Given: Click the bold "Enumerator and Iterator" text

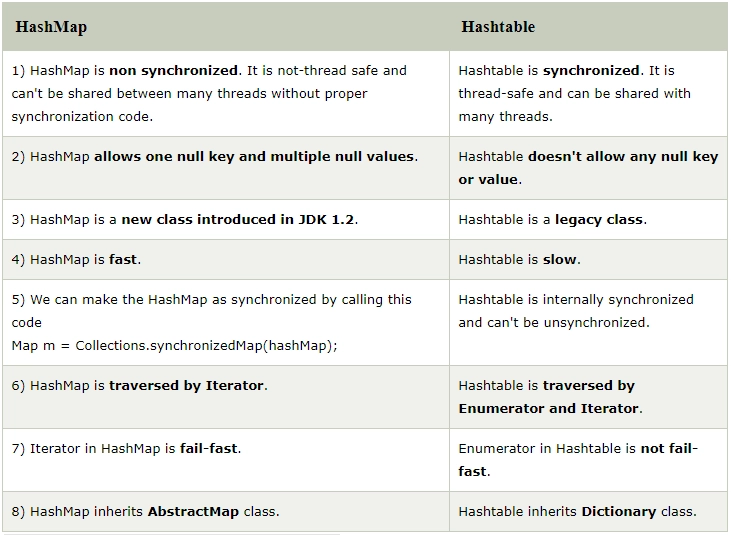Looking at the screenshot, I should [x=549, y=408].
